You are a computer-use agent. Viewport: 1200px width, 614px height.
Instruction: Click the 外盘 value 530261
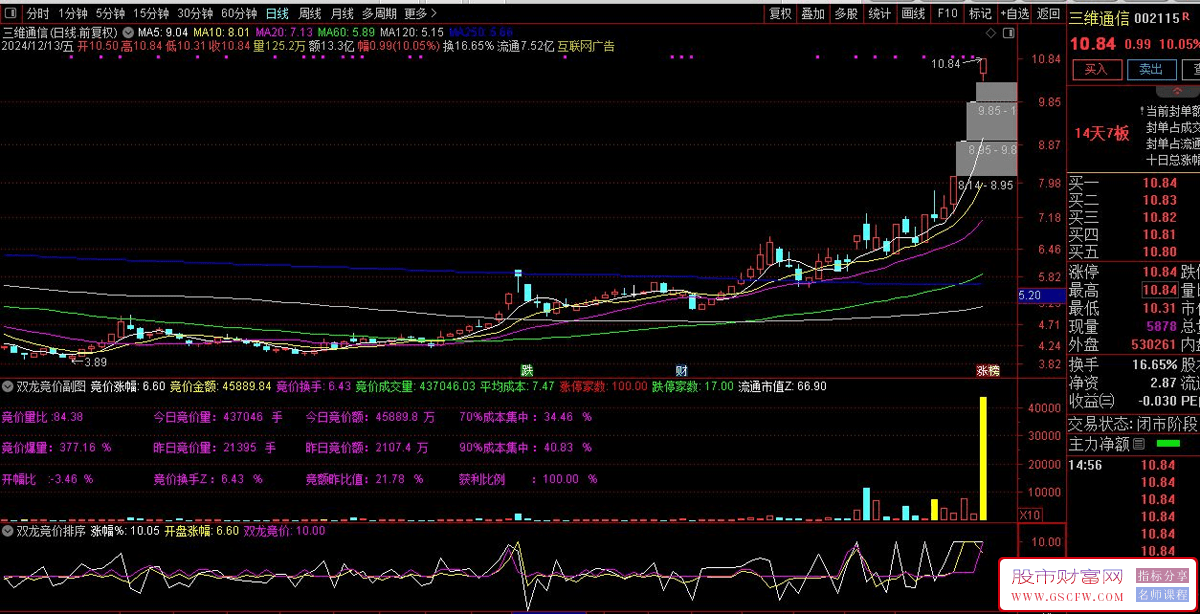1153,344
